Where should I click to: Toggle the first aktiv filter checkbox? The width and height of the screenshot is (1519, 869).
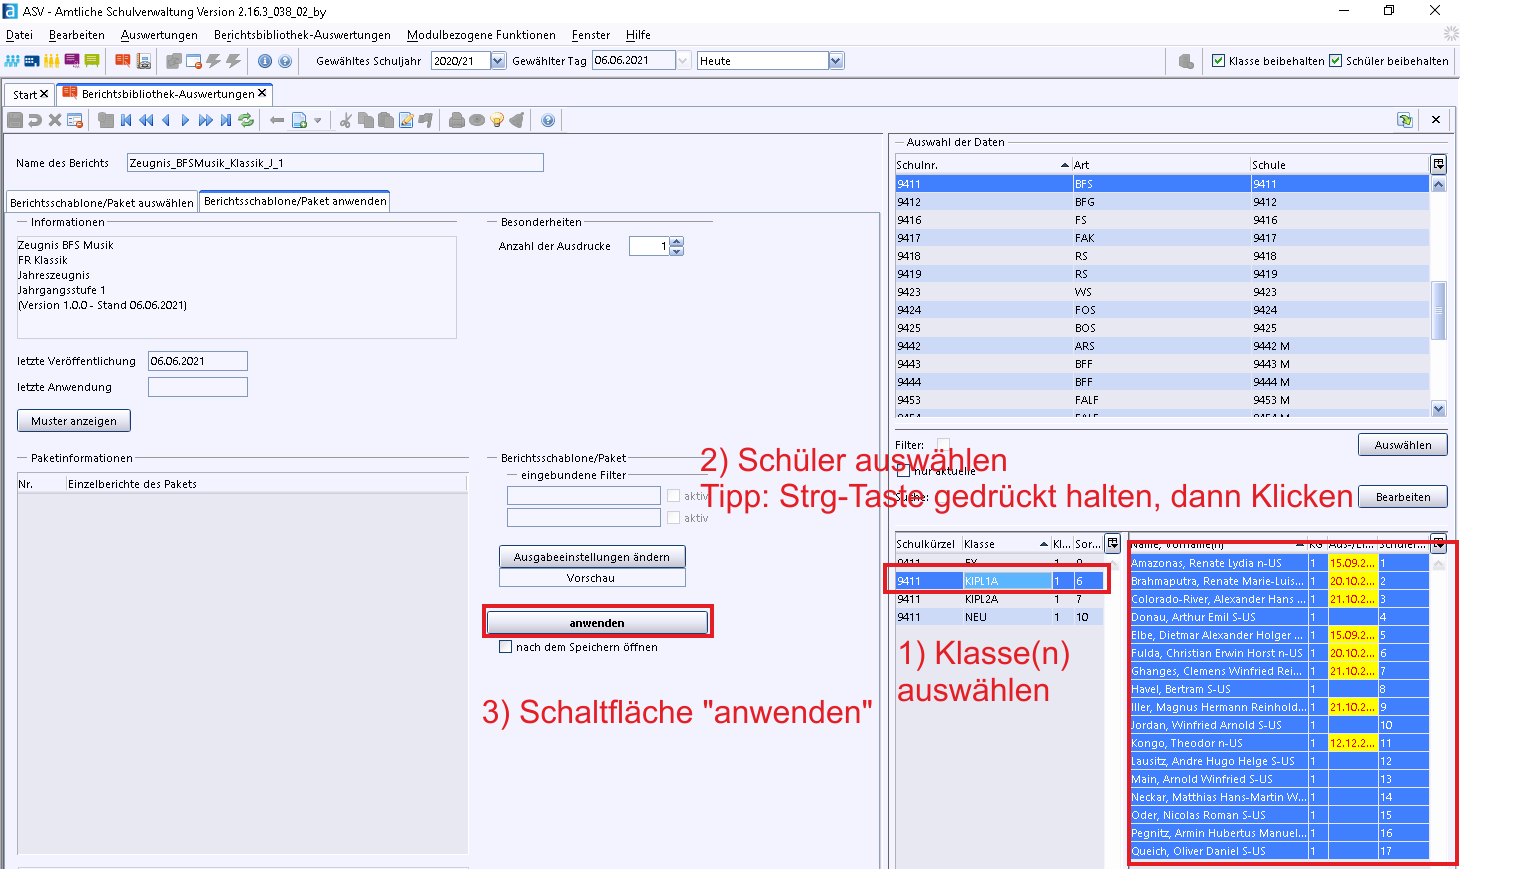673,495
